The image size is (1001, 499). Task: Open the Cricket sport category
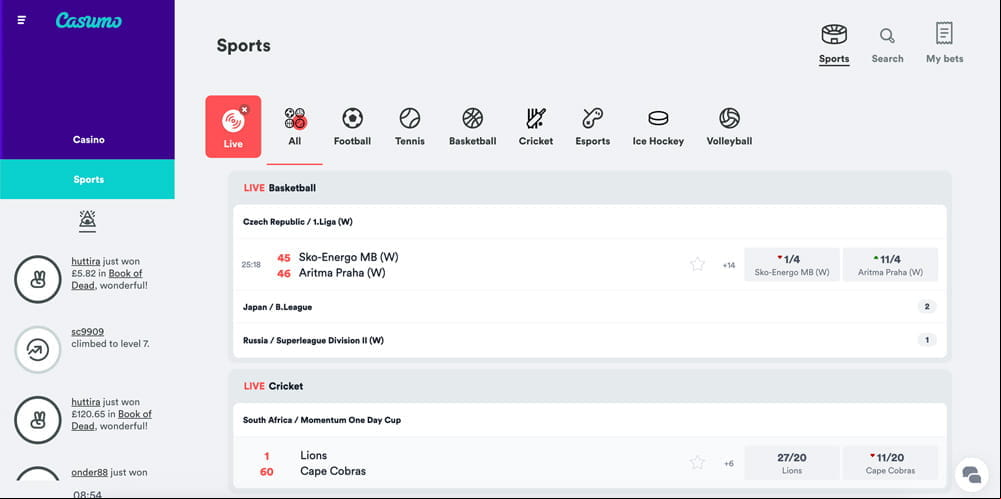click(x=536, y=127)
